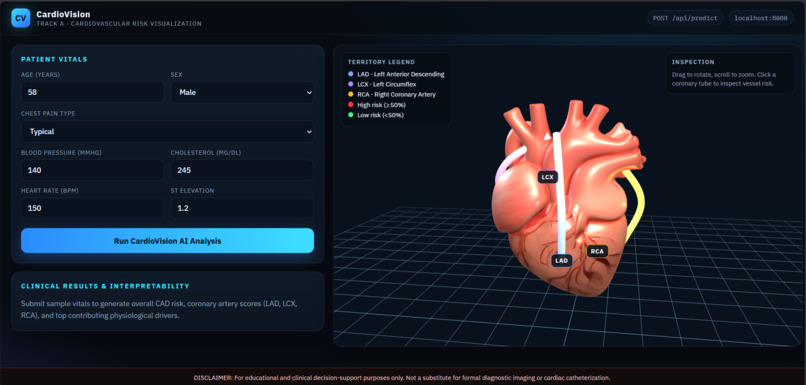This screenshot has height=385, width=806.
Task: Click the 'Drag to rotate' inspection hint text
Action: pyautogui.click(x=724, y=79)
